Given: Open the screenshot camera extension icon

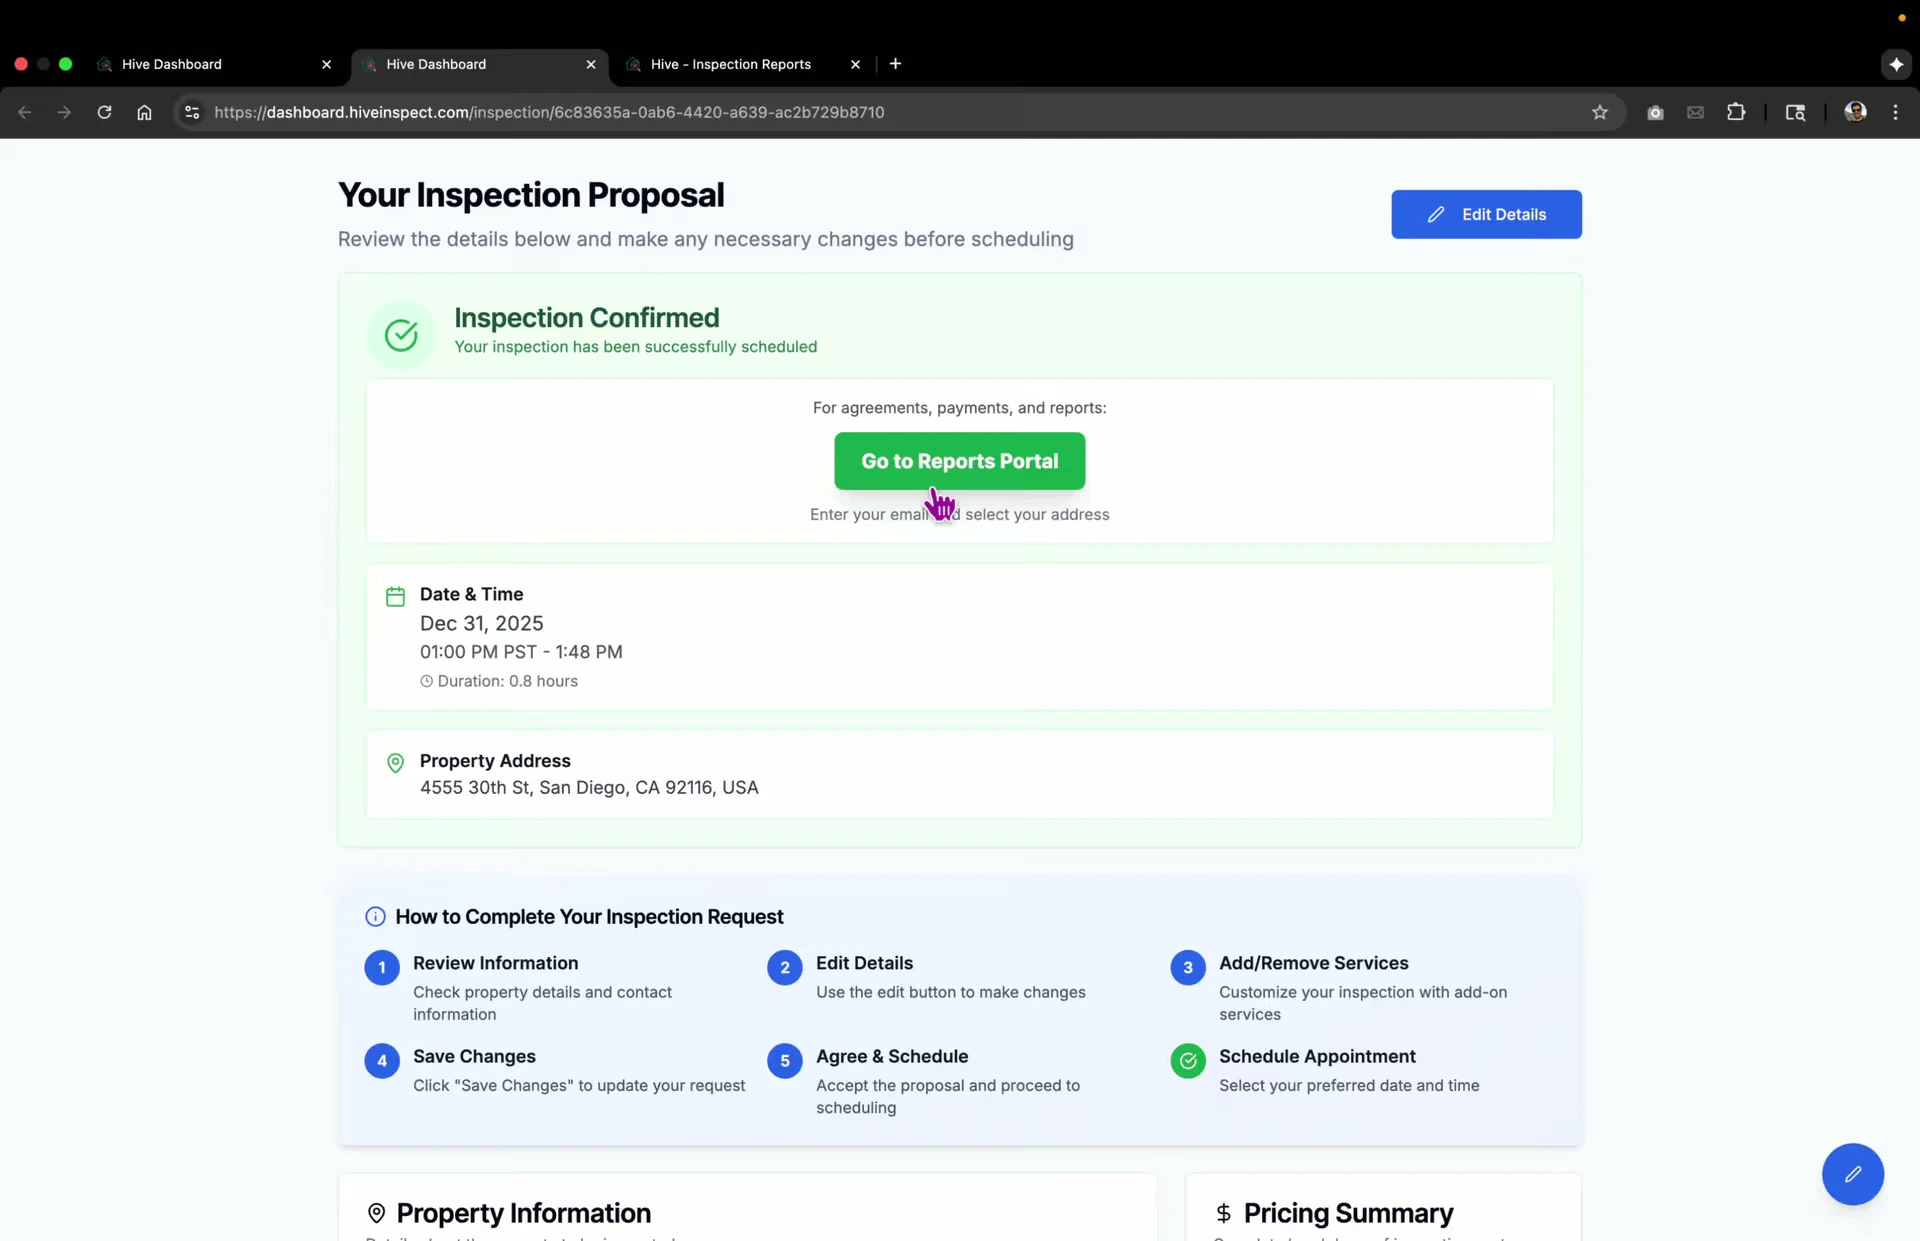Looking at the screenshot, I should coord(1655,112).
